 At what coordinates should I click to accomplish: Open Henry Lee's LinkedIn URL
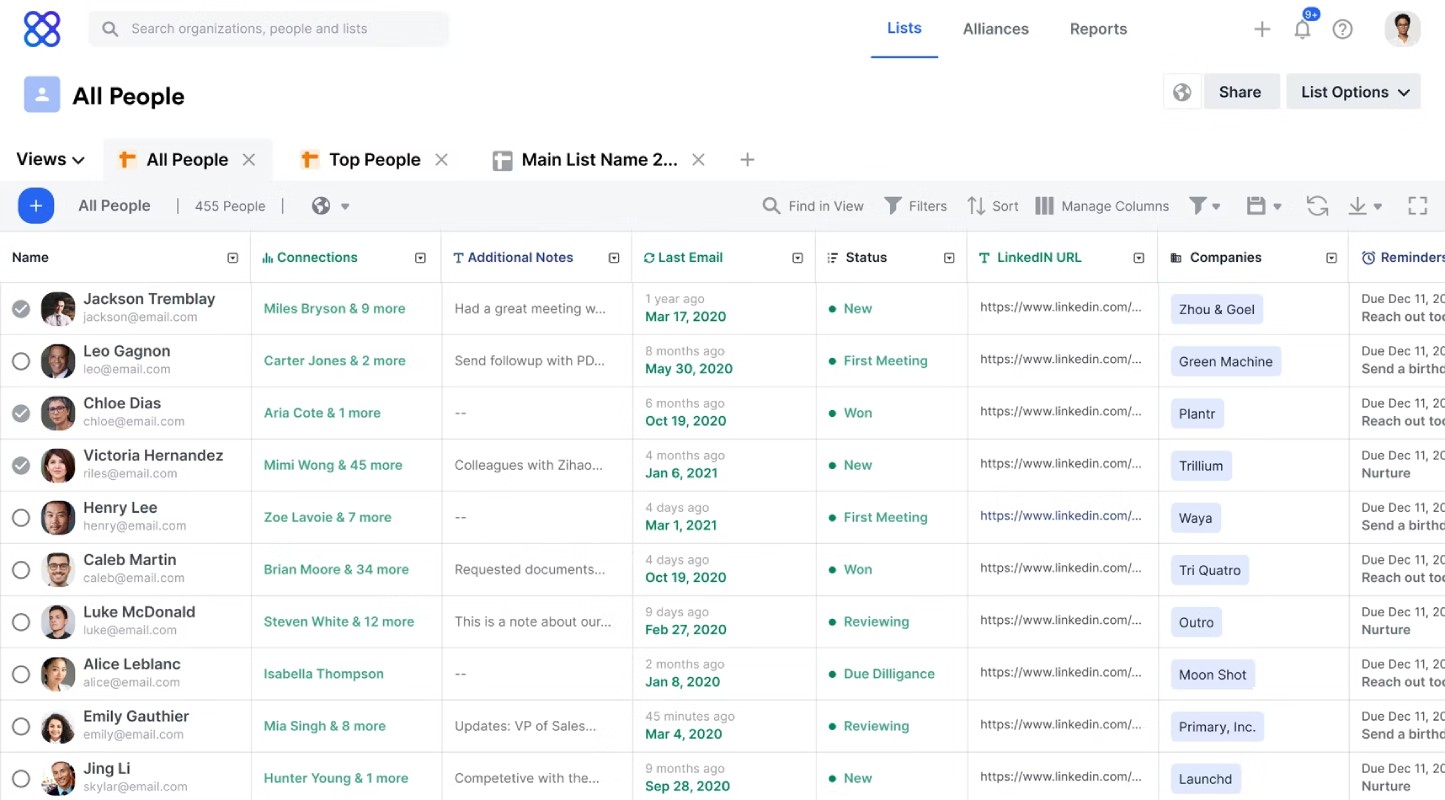point(1060,516)
